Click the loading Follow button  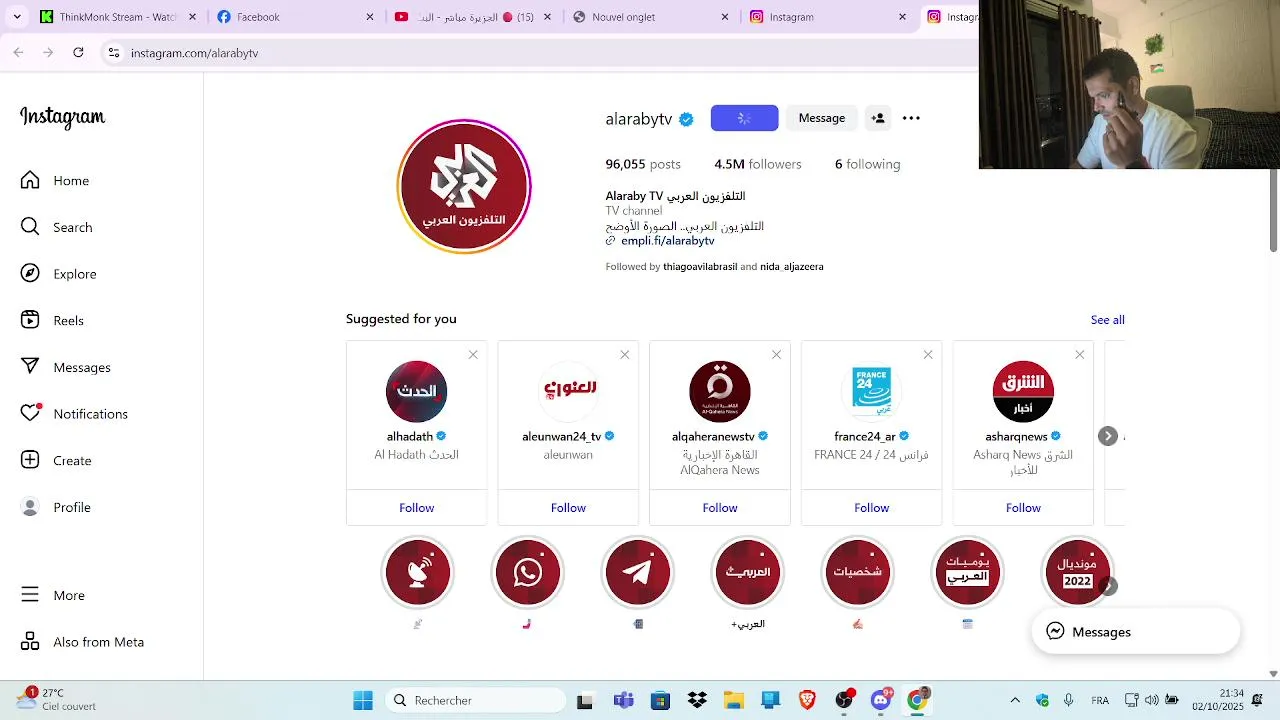[744, 118]
